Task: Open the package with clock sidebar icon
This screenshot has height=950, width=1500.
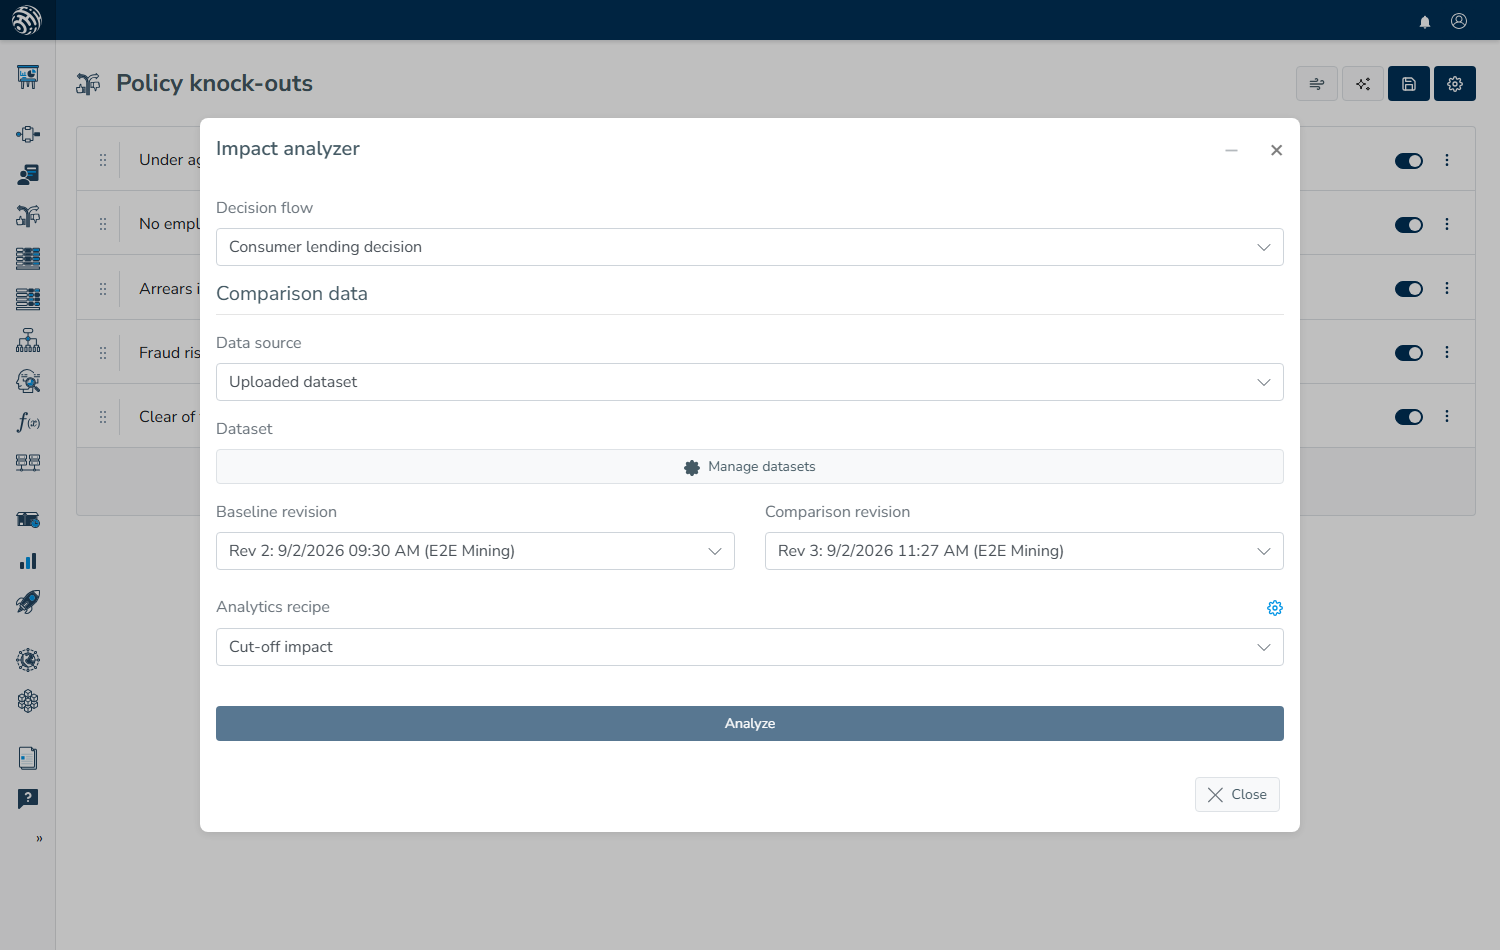Action: tap(28, 520)
